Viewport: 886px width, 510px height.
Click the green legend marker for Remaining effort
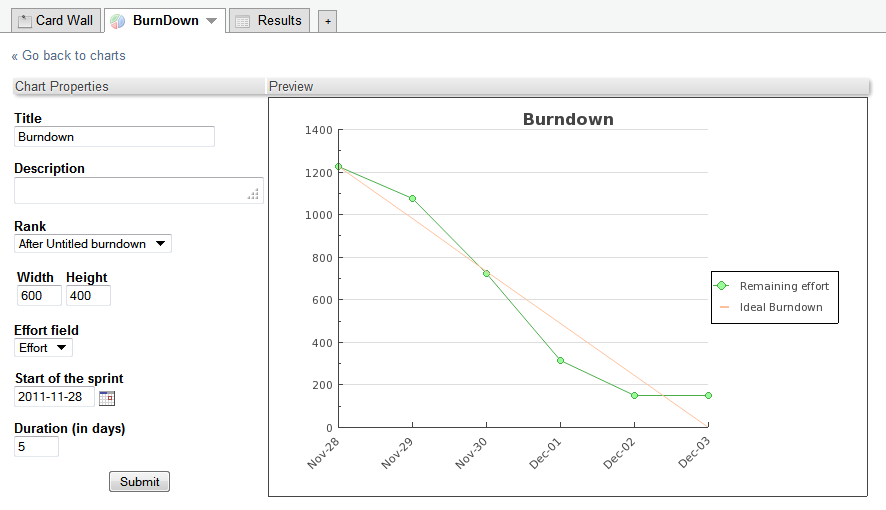coord(722,286)
